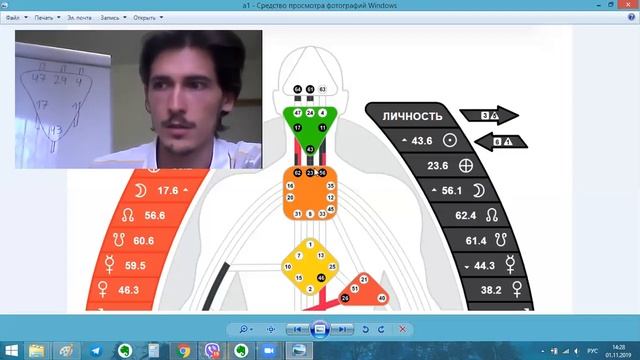This screenshot has width=640, height=360.
Task: Rotate the photo counterclockwise
Action: click(x=365, y=329)
